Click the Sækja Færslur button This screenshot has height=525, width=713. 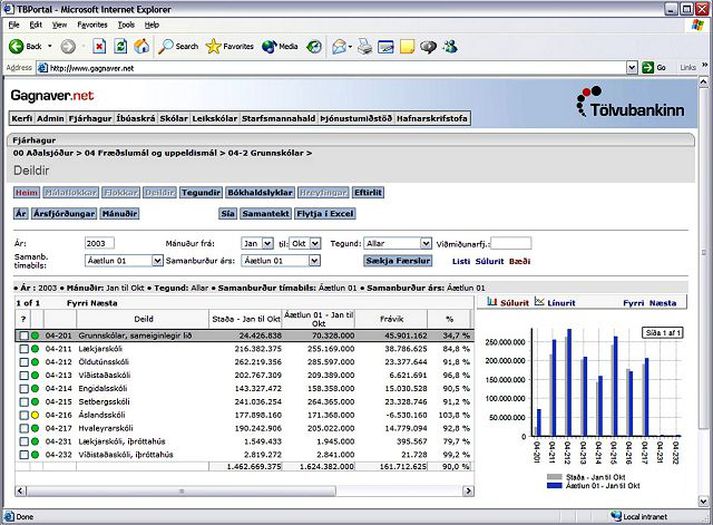tap(398, 261)
